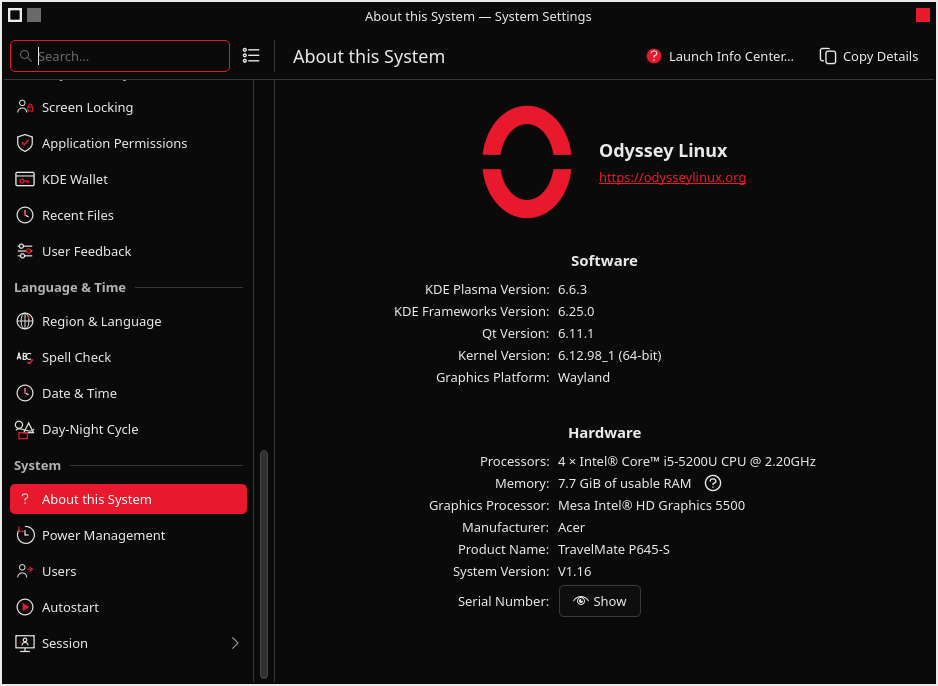Close the System Settings window
Viewport: 938px width, 686px height.
tap(922, 15)
